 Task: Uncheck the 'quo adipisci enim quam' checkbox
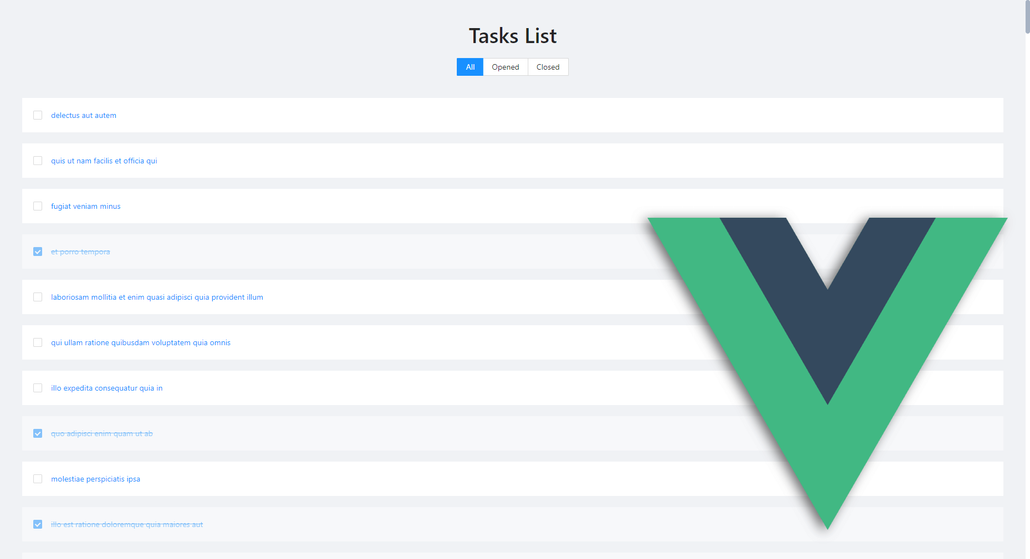click(x=38, y=434)
